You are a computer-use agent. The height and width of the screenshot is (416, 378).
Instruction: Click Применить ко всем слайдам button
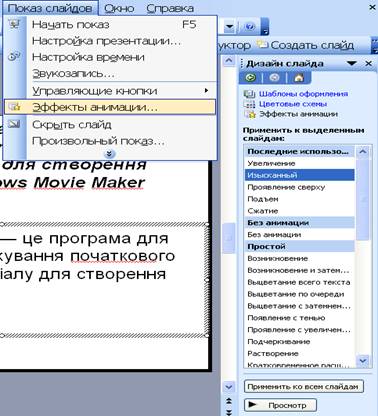(x=303, y=387)
